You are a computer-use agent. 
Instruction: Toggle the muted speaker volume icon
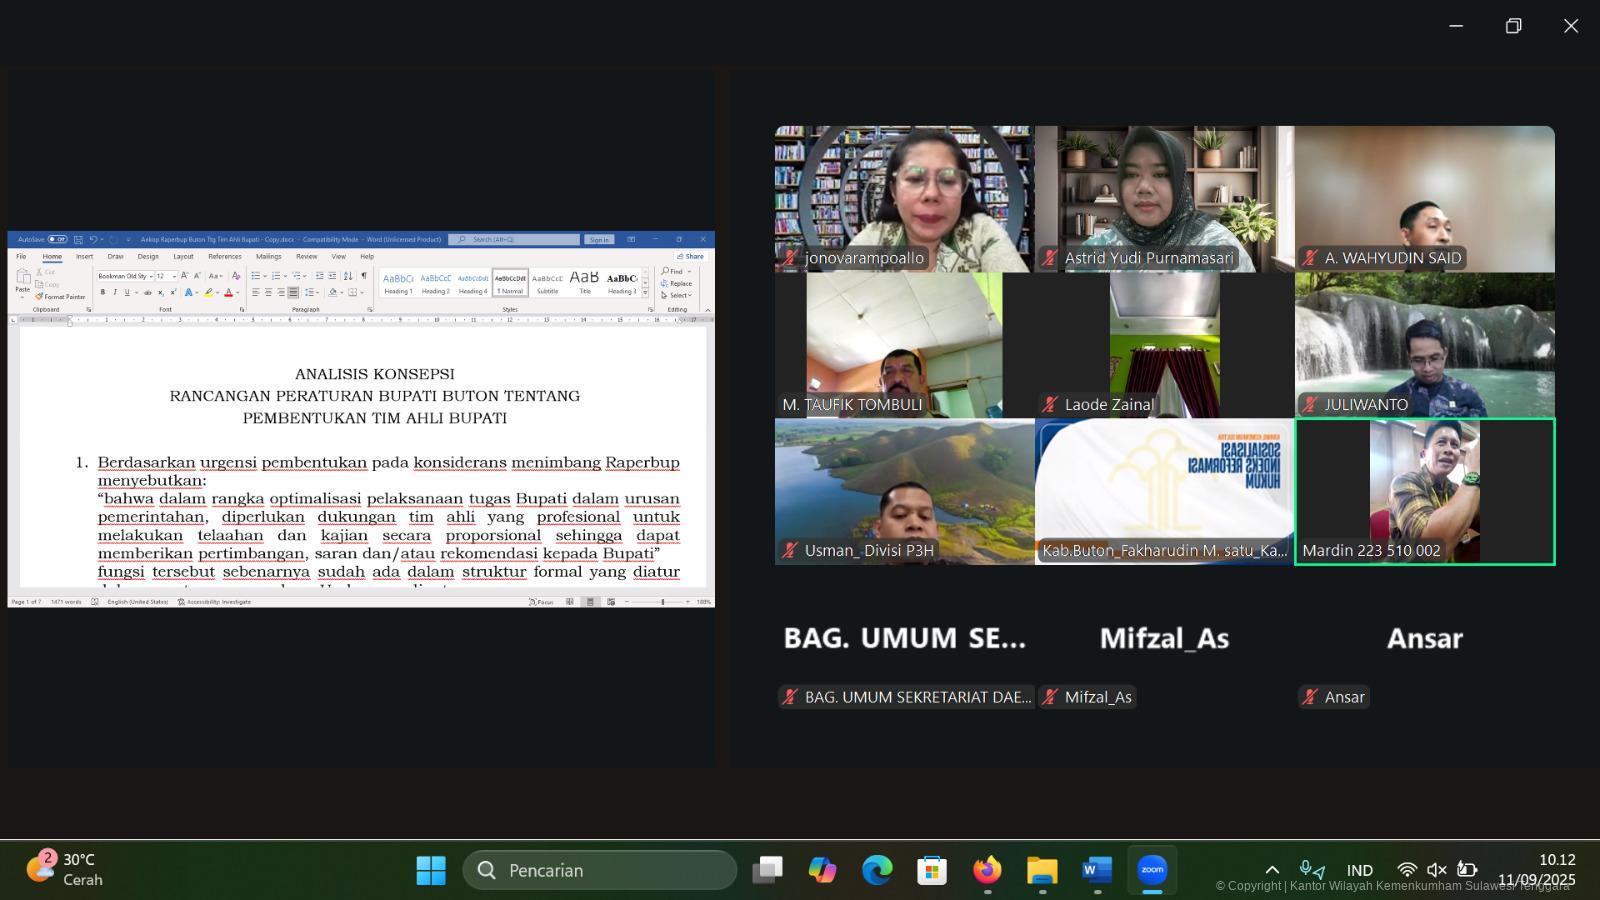click(x=1436, y=870)
